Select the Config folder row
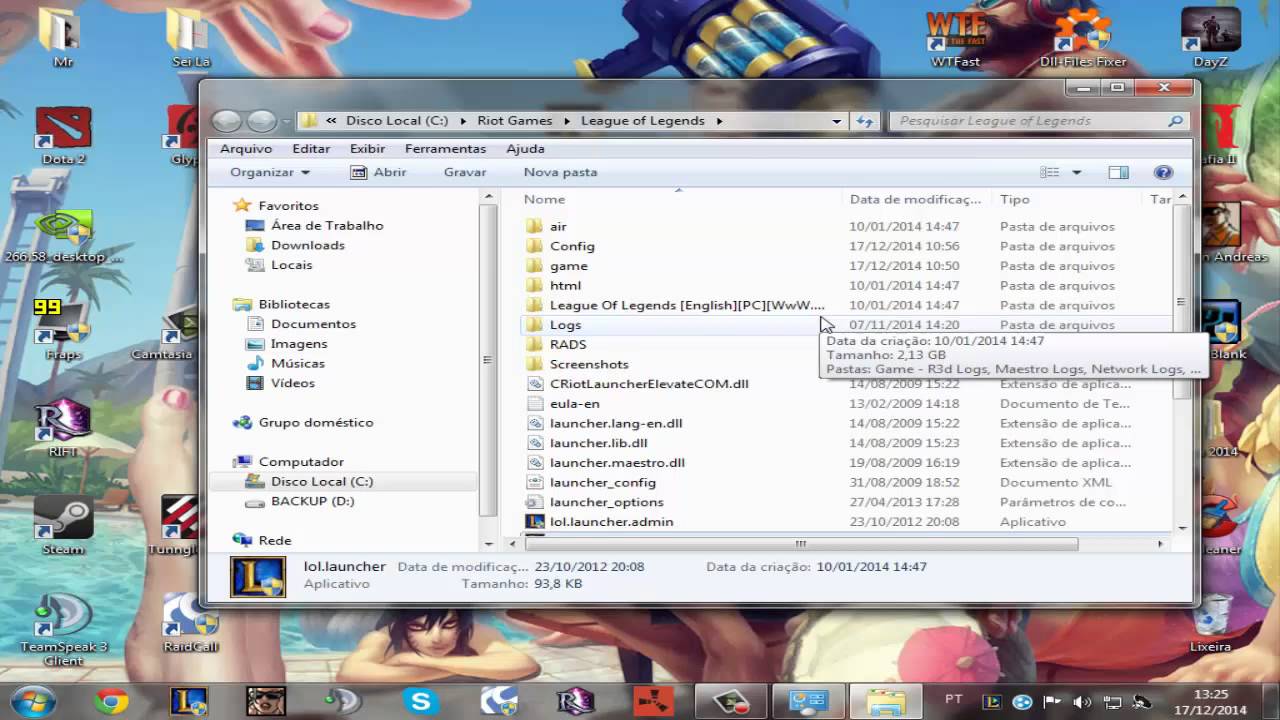1280x720 pixels. (845, 246)
